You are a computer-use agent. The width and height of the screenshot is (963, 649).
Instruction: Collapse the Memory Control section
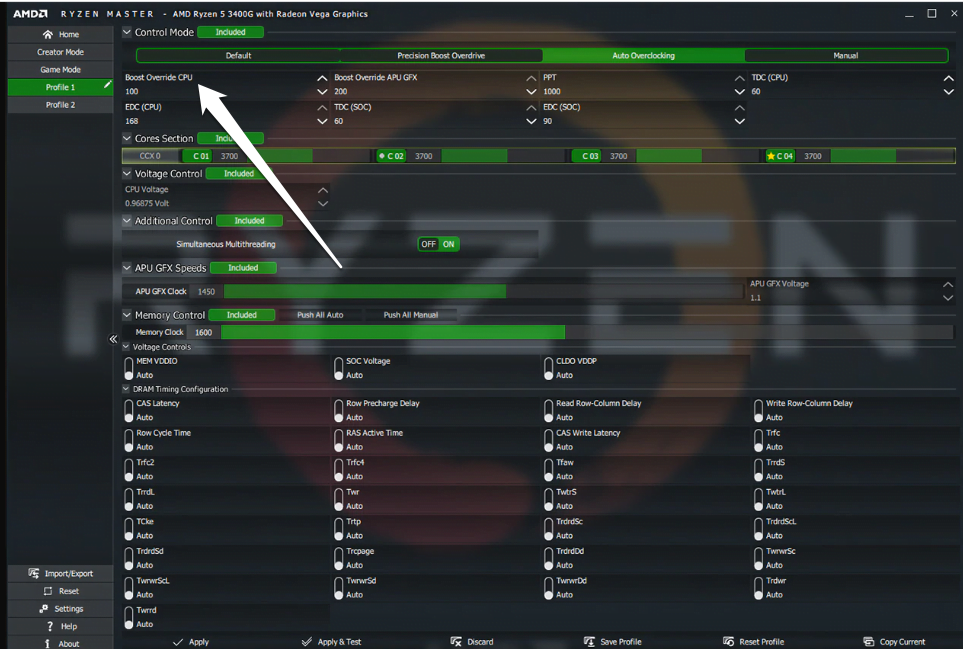(125, 314)
